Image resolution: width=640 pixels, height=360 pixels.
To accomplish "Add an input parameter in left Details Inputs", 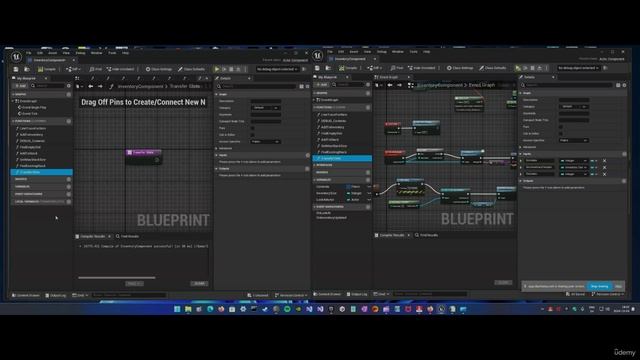I will [x=307, y=155].
